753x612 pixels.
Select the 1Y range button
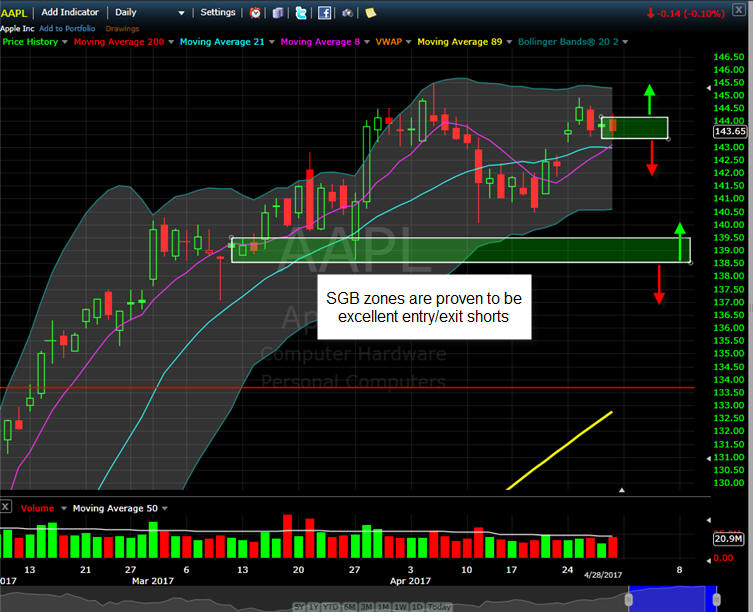[313, 607]
